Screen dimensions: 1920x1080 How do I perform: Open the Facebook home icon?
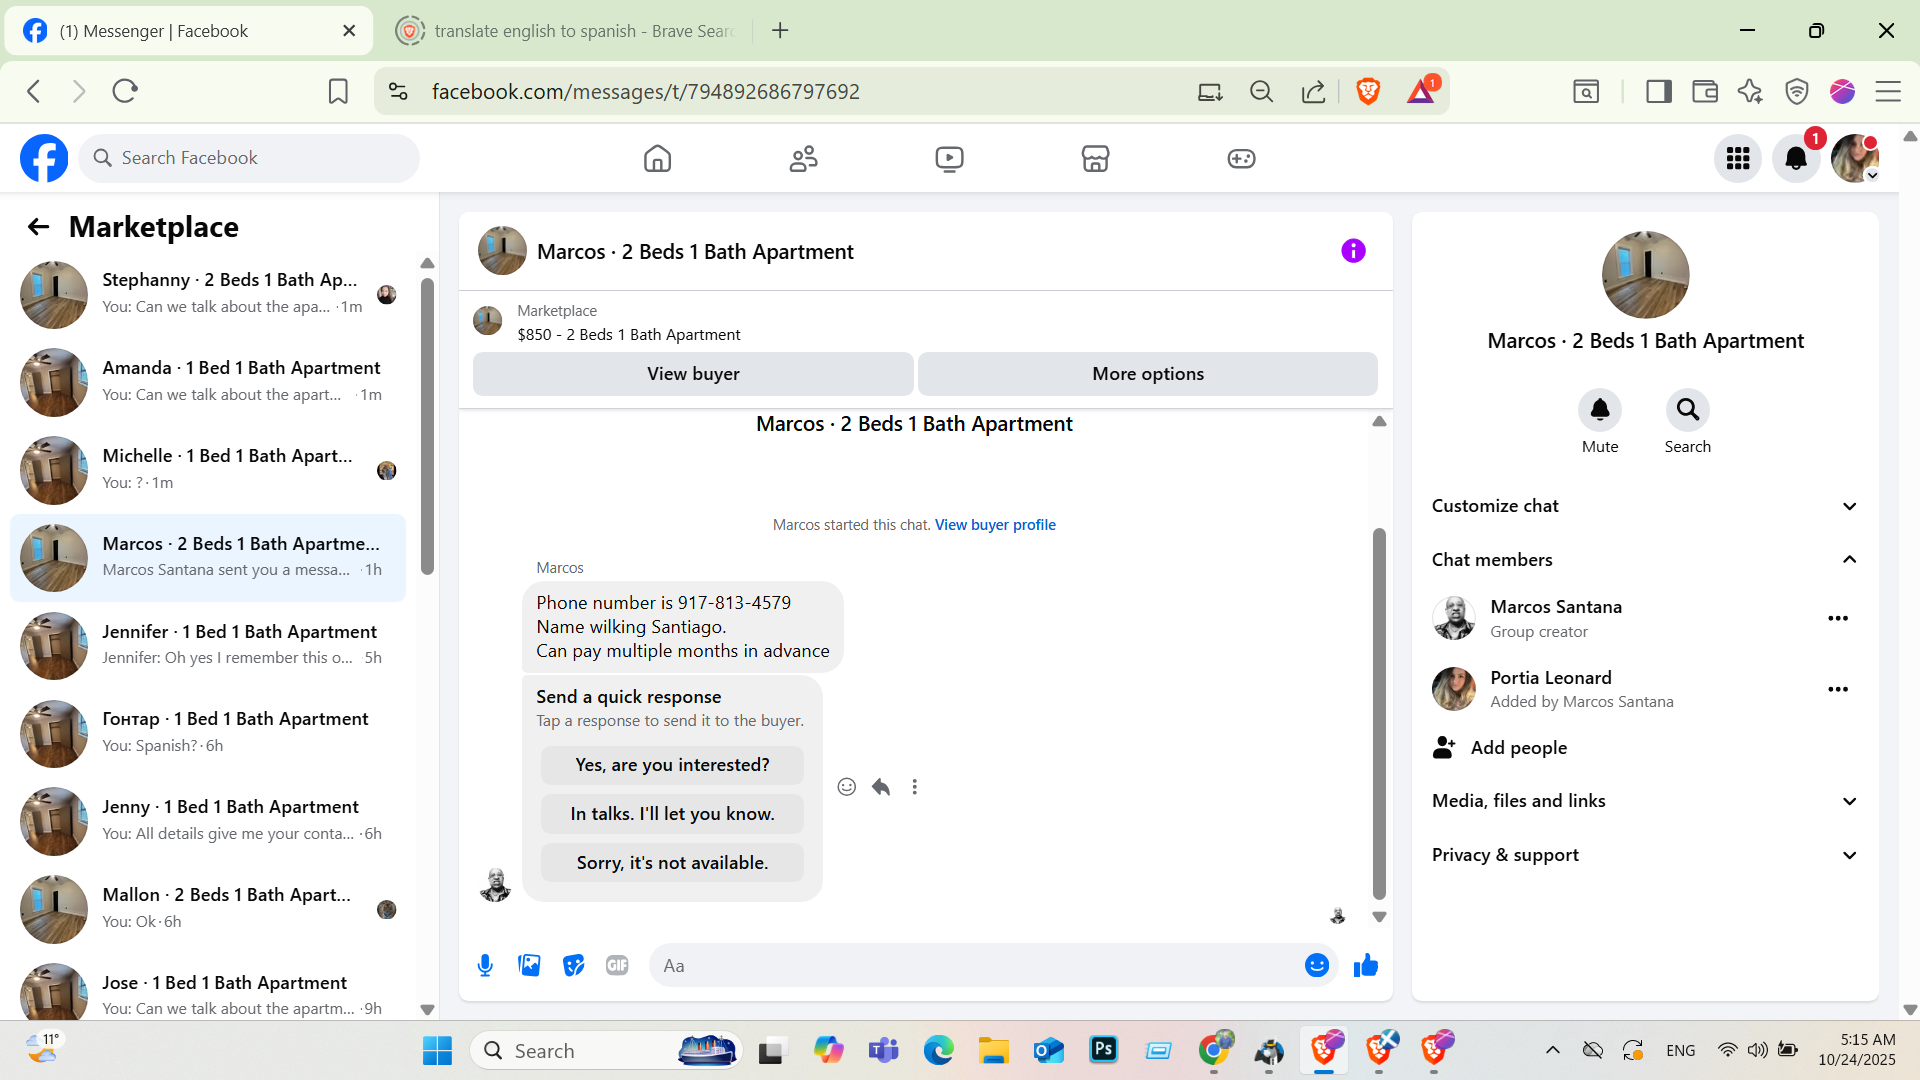[x=657, y=158]
